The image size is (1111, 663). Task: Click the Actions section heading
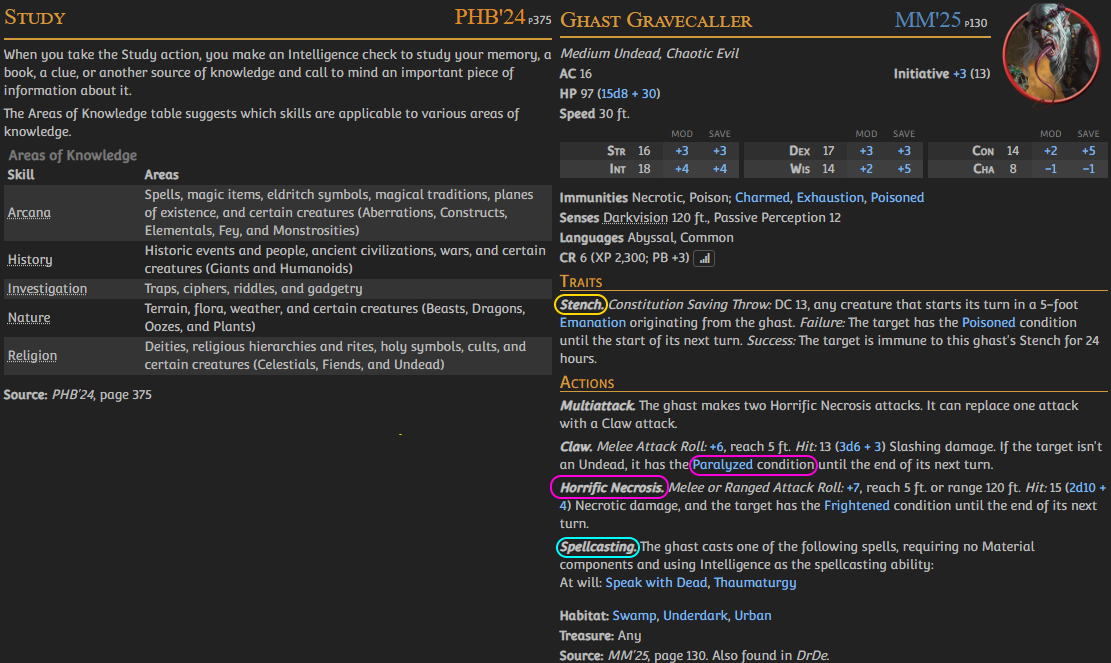click(587, 382)
